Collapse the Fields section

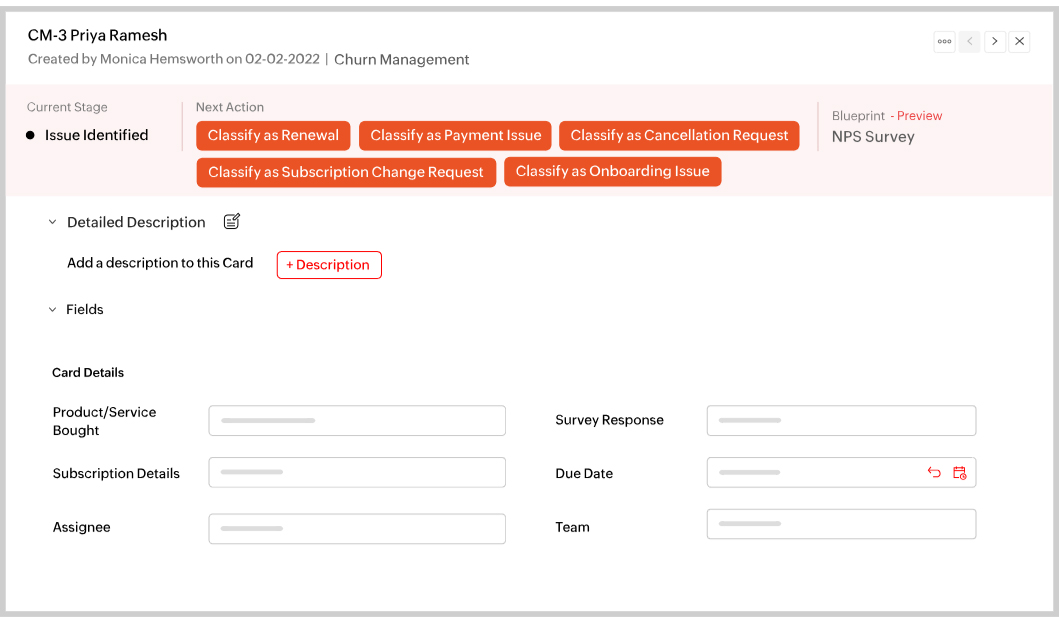click(x=52, y=310)
